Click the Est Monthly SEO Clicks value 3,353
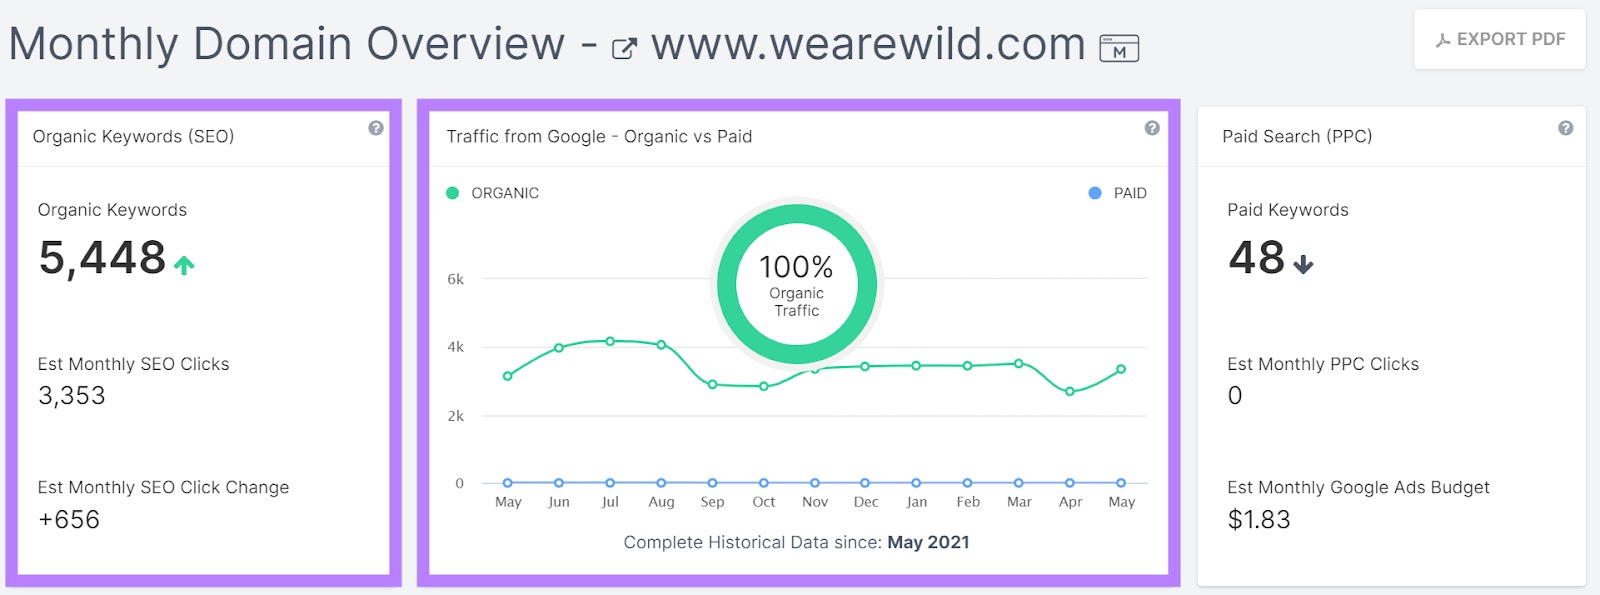Viewport: 1600px width, 595px height. pyautogui.click(x=72, y=396)
